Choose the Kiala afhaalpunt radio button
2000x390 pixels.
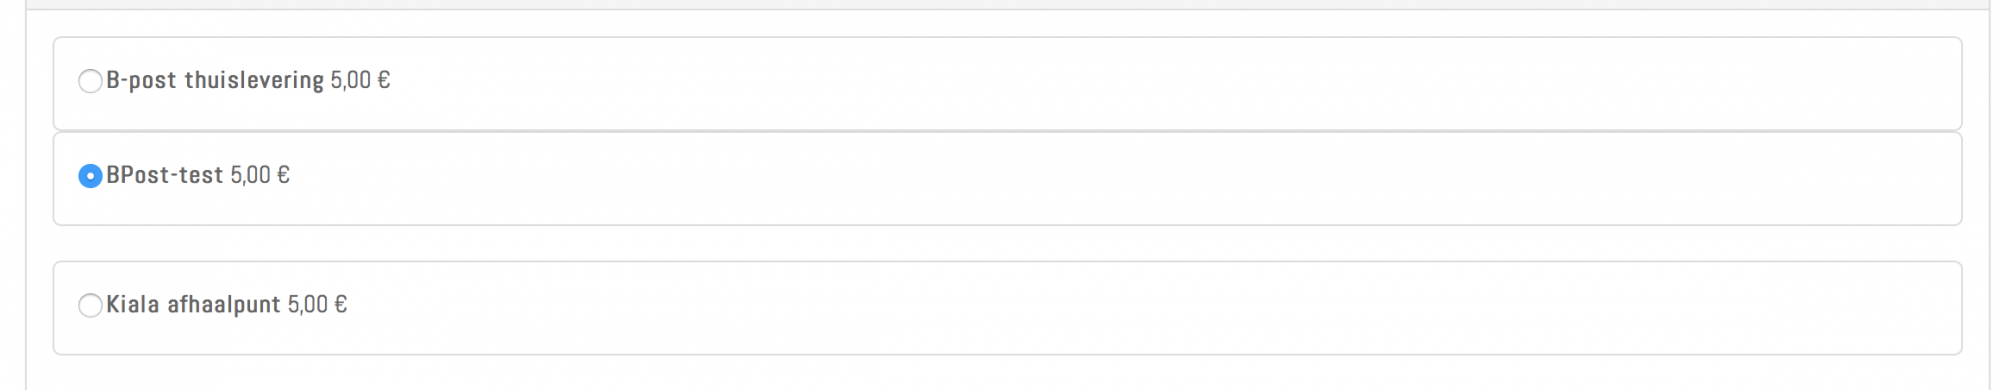click(90, 305)
